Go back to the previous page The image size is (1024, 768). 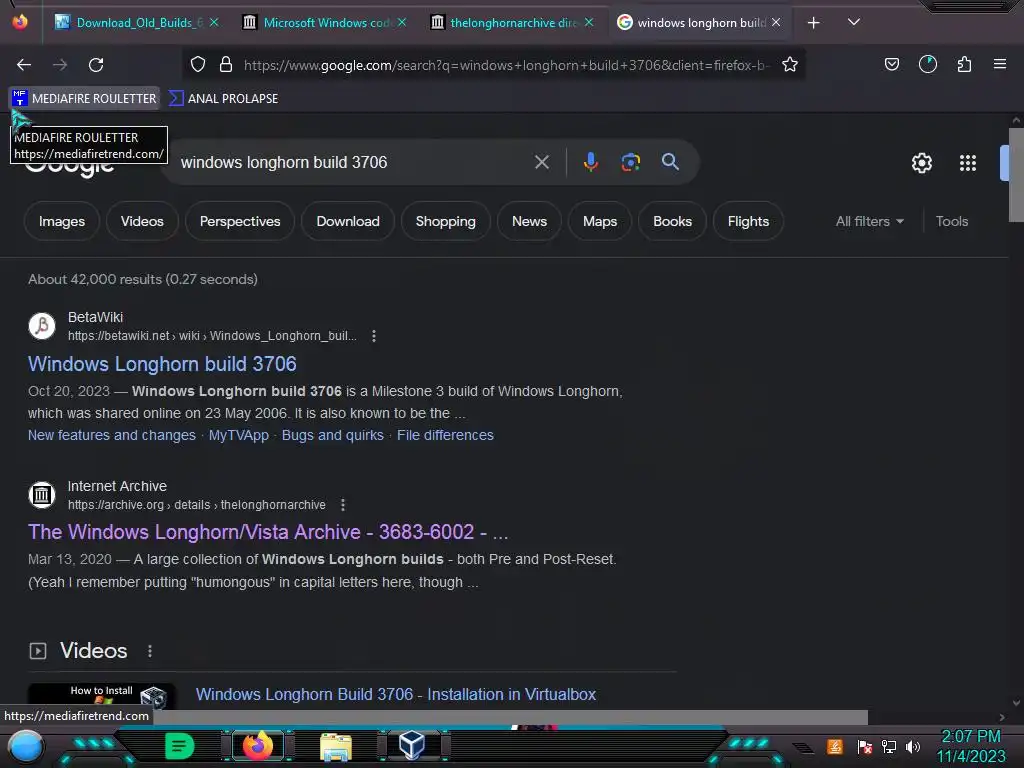pyautogui.click(x=24, y=65)
